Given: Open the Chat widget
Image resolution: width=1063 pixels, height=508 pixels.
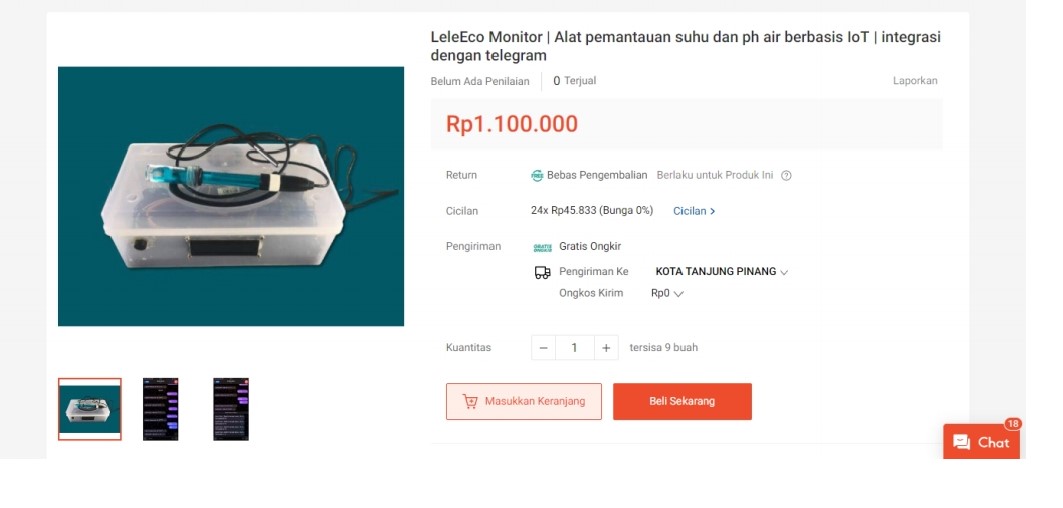Looking at the screenshot, I should 981,442.
